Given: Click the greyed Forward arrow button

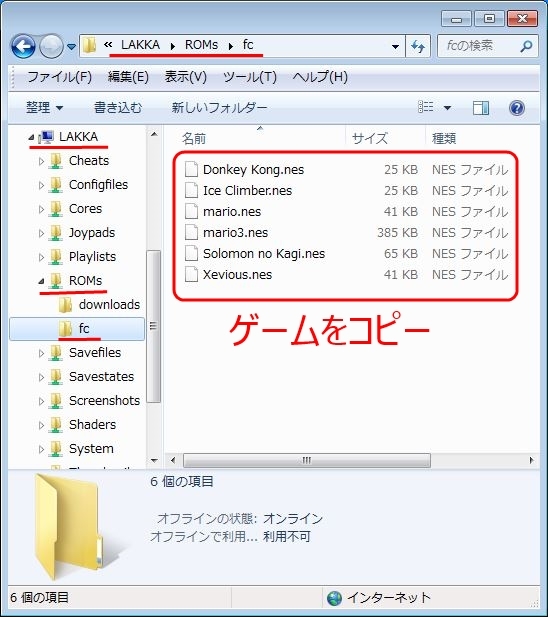Looking at the screenshot, I should 52,46.
